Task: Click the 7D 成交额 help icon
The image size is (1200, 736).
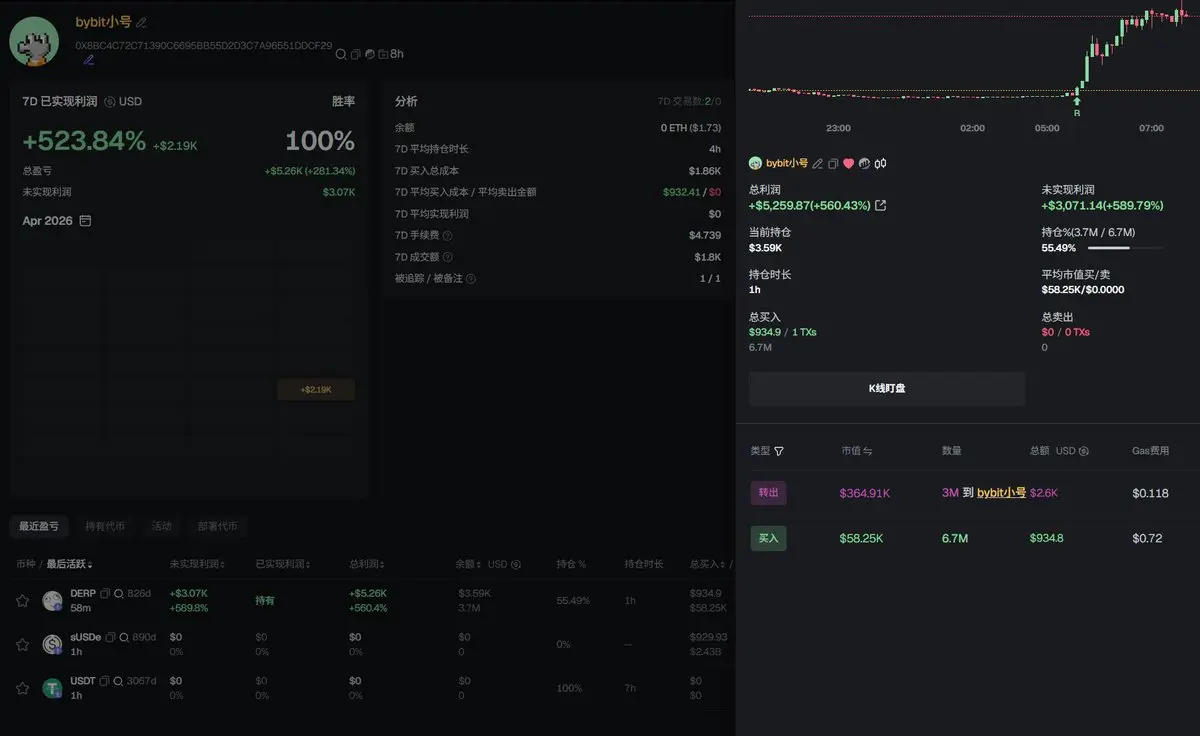Action: (447, 257)
